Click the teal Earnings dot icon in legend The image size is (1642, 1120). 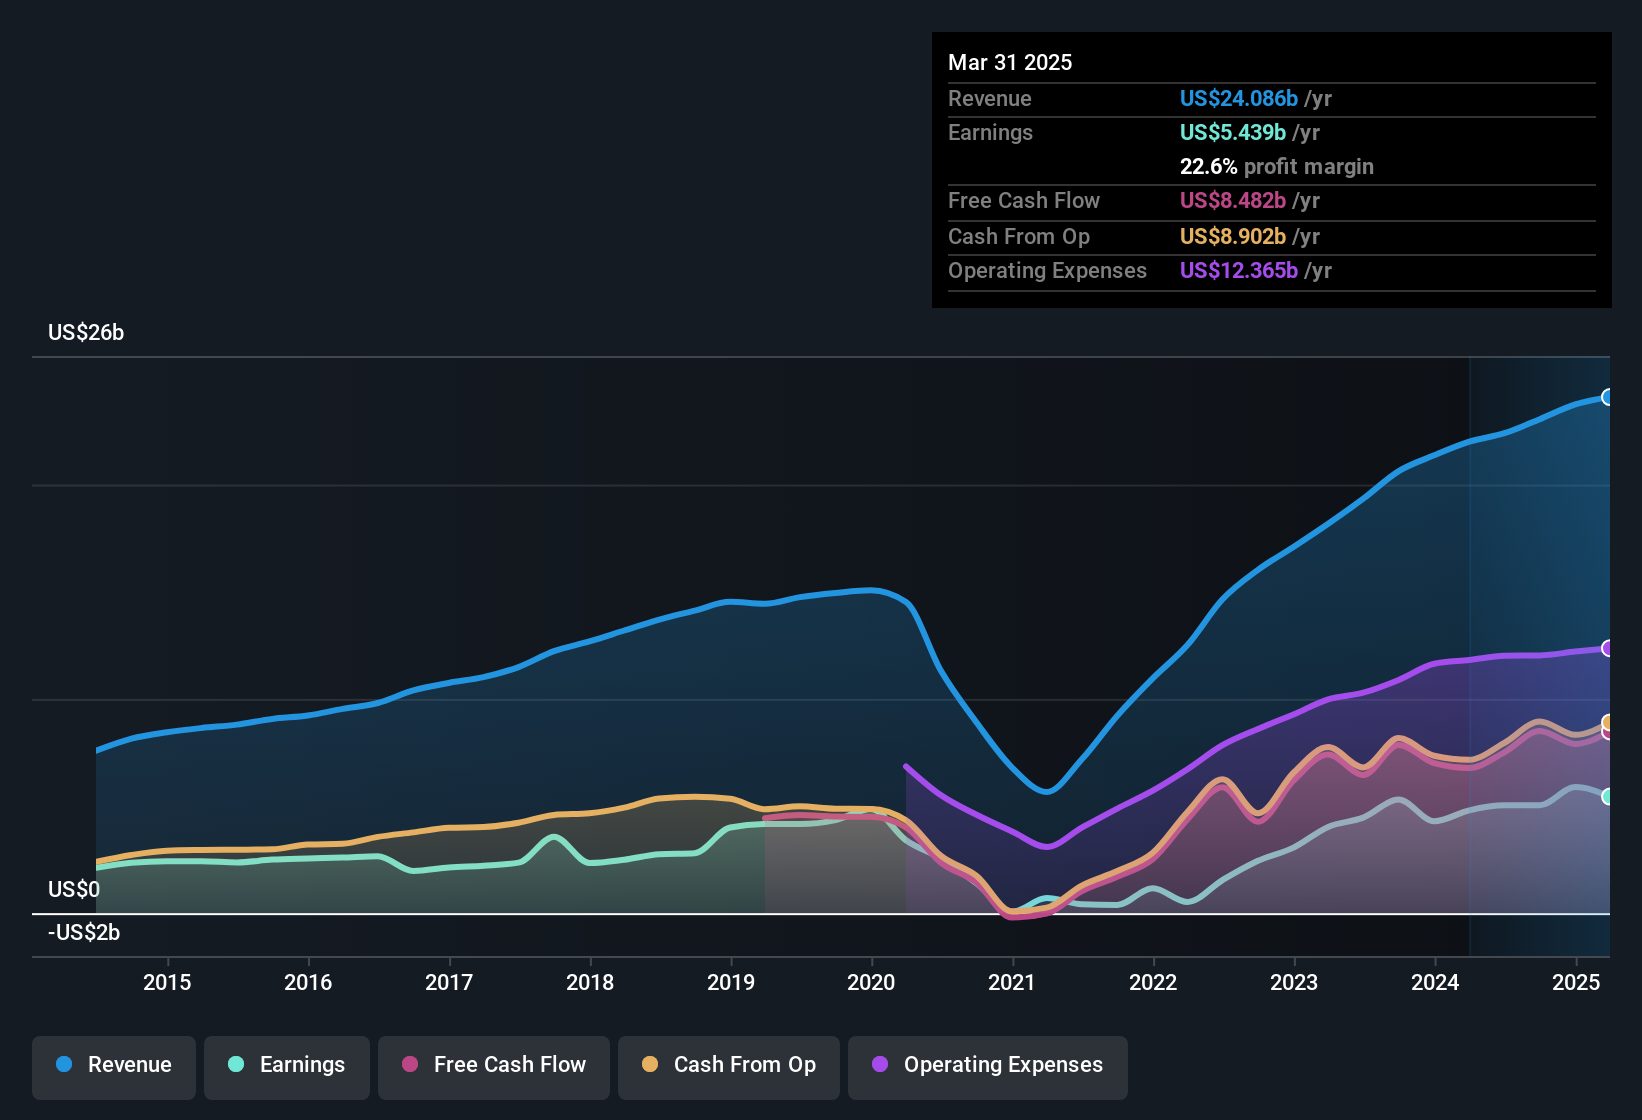(235, 1065)
